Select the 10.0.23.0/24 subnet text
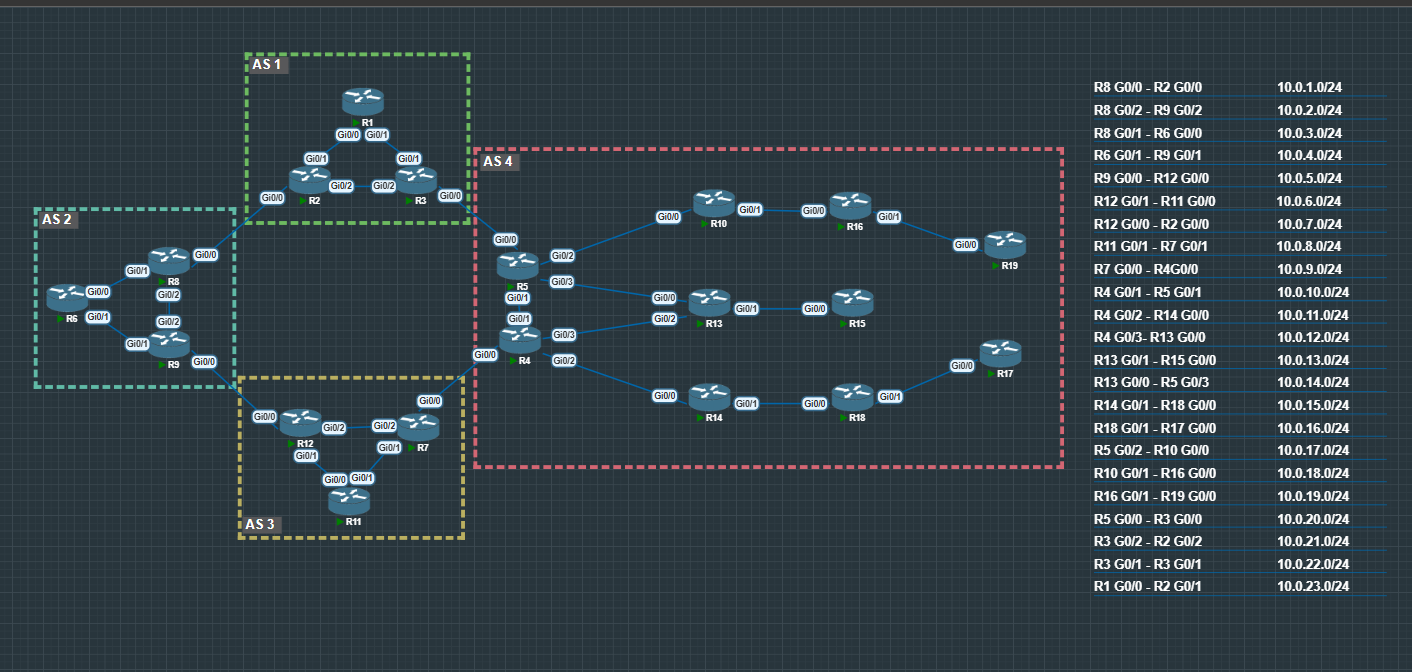 1313,586
